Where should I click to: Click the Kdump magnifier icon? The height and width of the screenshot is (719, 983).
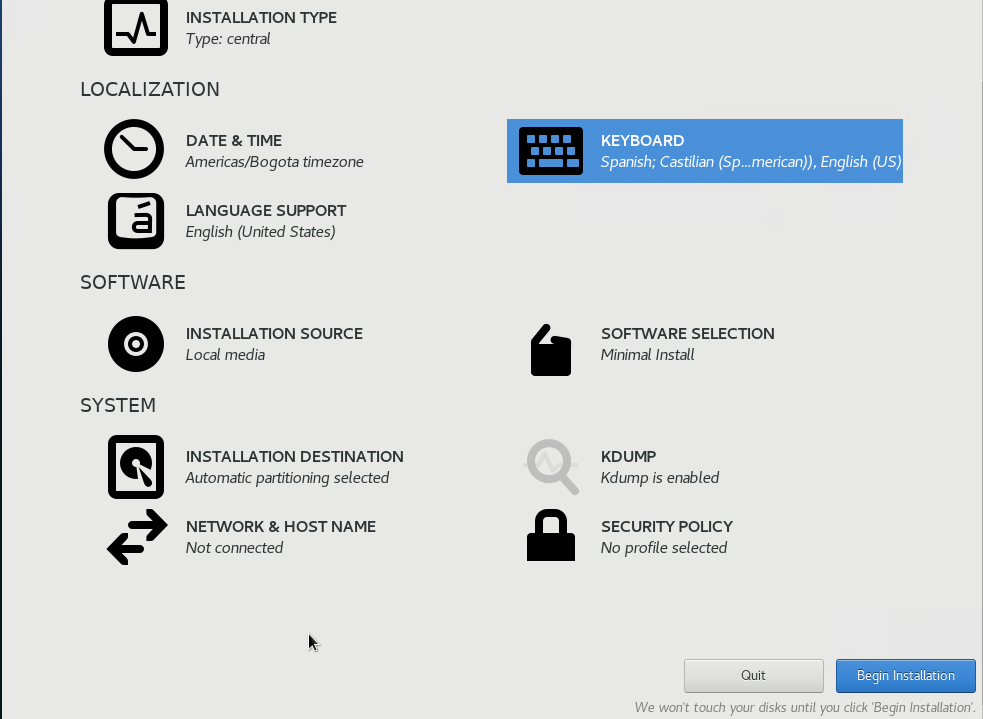pyautogui.click(x=551, y=467)
